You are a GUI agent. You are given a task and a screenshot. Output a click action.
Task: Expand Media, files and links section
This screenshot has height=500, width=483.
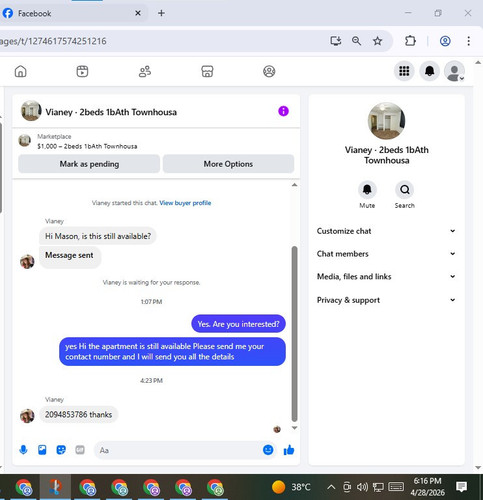point(386,276)
